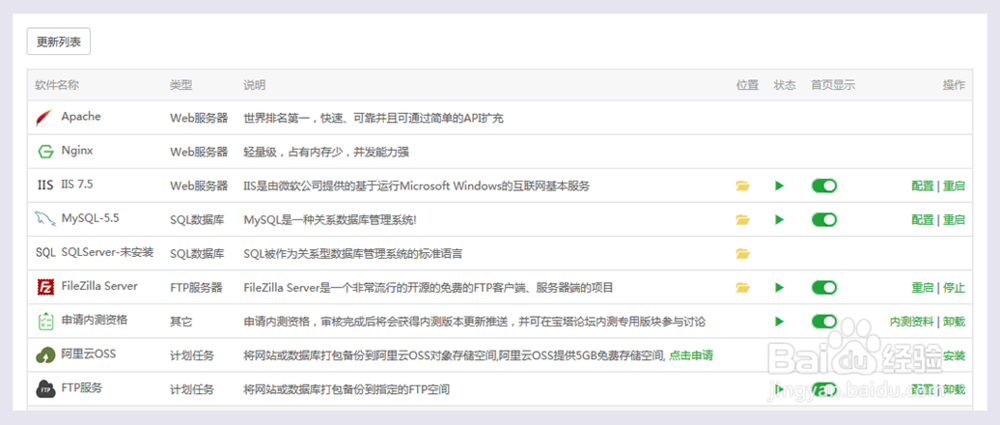
Task: Click the green play status of IIS 7.5
Action: tap(779, 186)
